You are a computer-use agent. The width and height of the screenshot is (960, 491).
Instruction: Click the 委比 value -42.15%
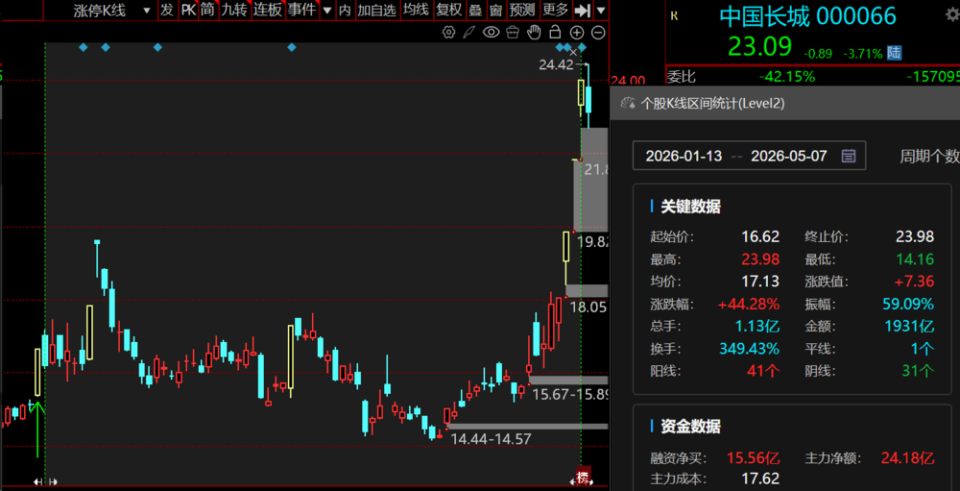[787, 77]
